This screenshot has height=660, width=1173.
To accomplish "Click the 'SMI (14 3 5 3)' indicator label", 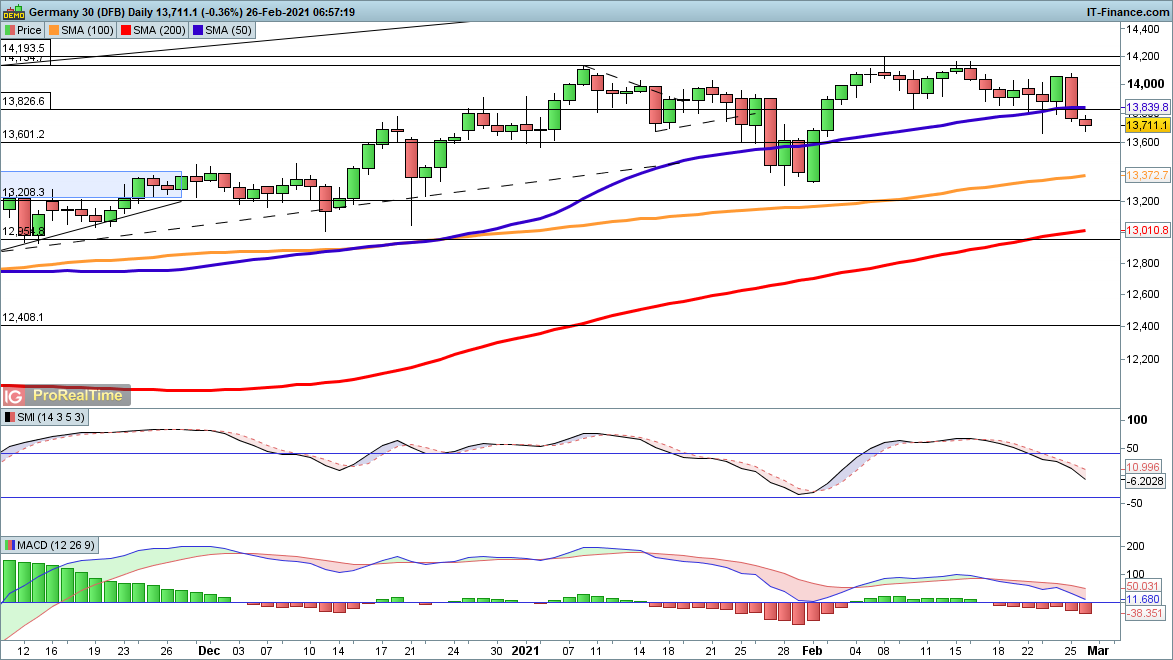I will 50,417.
